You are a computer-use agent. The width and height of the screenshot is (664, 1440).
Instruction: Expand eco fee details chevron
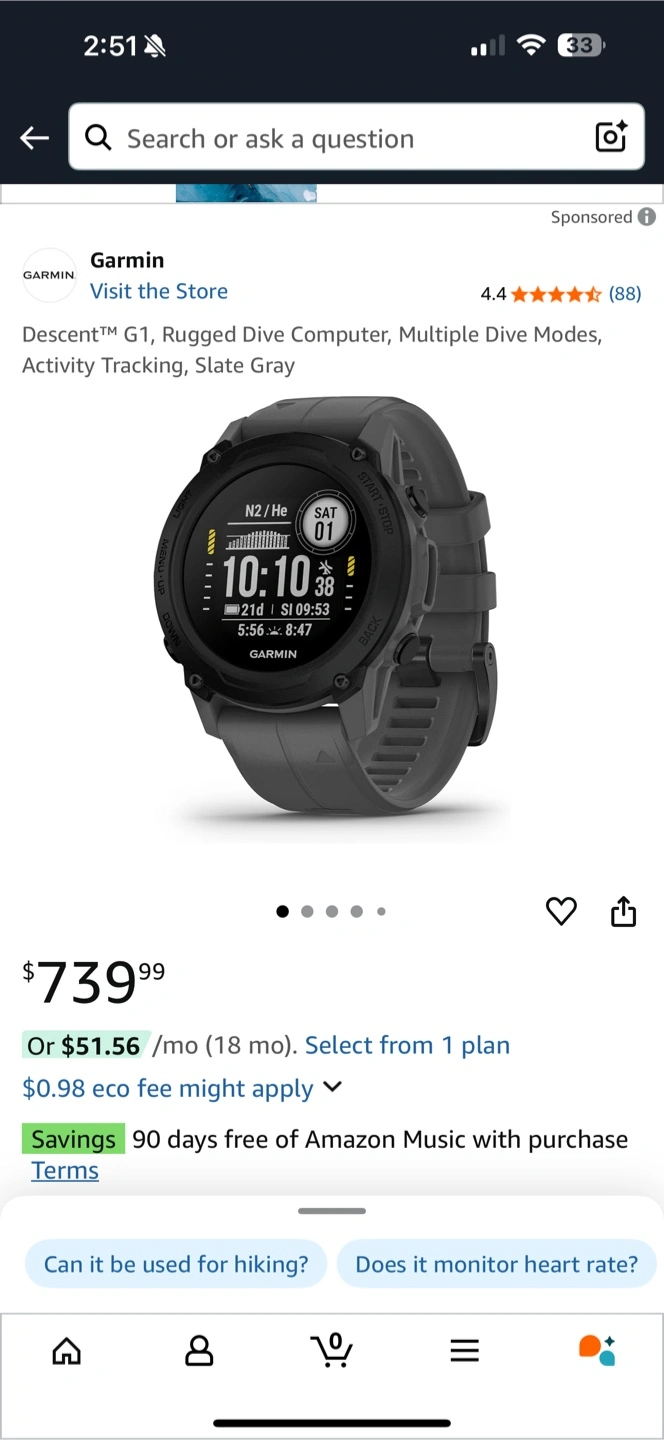coord(333,1087)
